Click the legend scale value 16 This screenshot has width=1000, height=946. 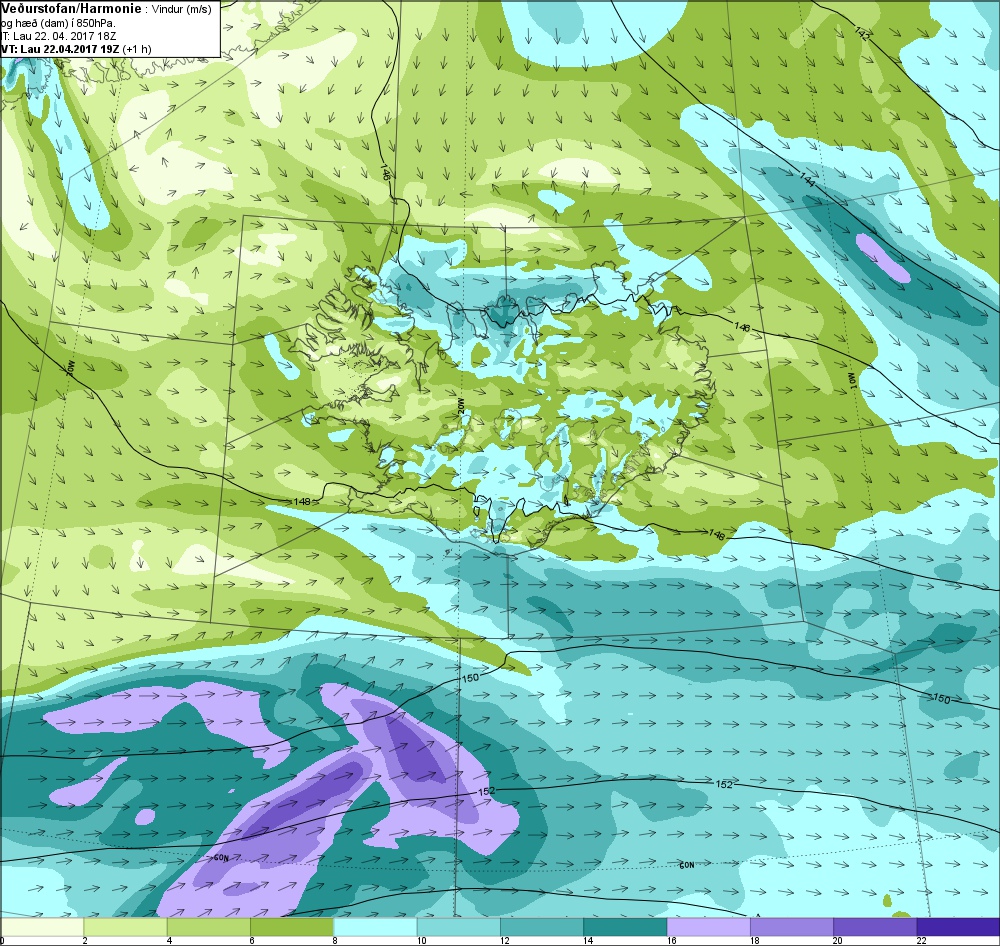671,940
